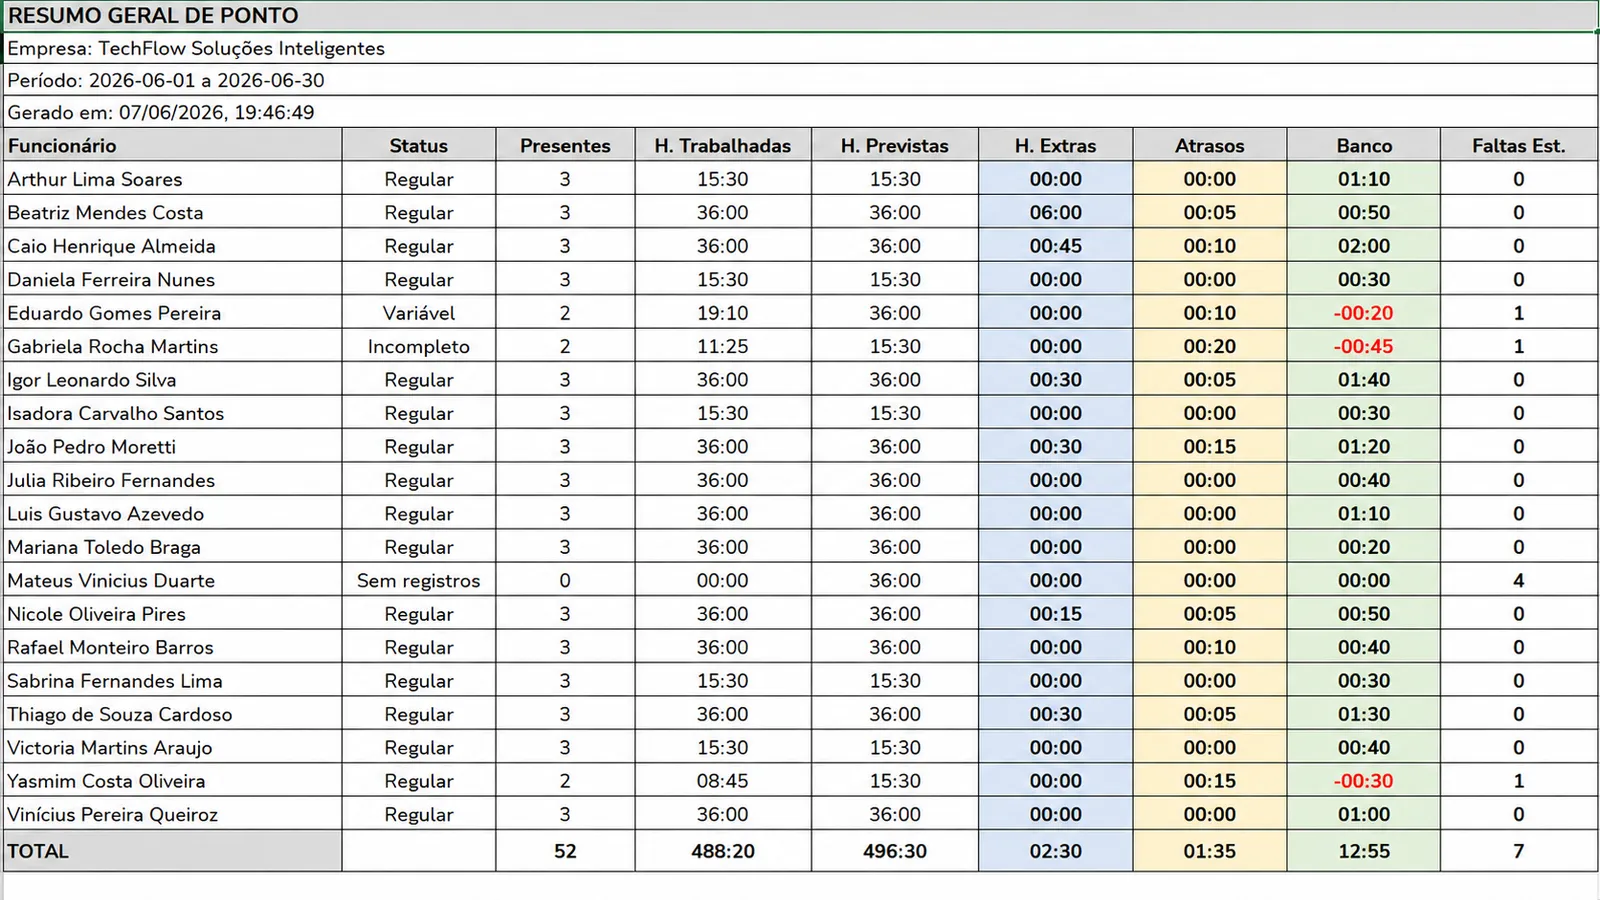
Task: Click the "Banco" column header
Action: tap(1364, 145)
